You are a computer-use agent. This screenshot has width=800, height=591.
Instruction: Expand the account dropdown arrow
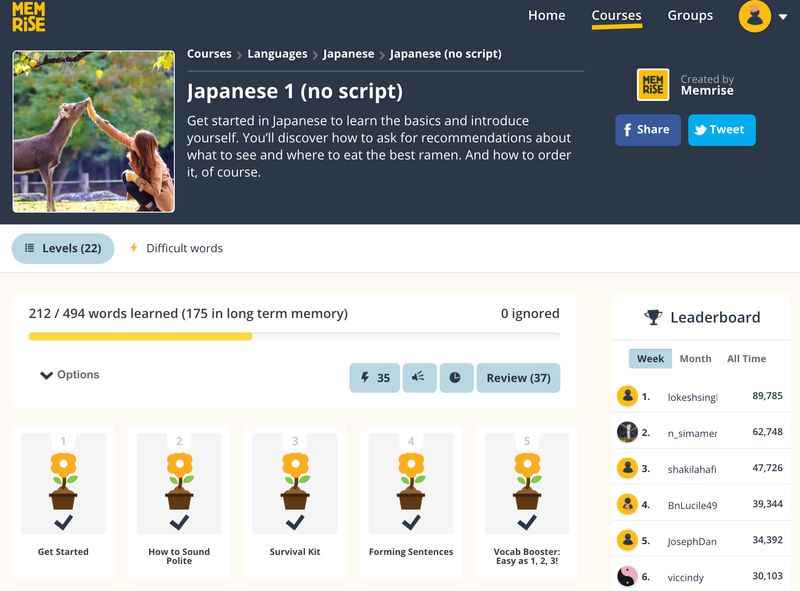783,17
